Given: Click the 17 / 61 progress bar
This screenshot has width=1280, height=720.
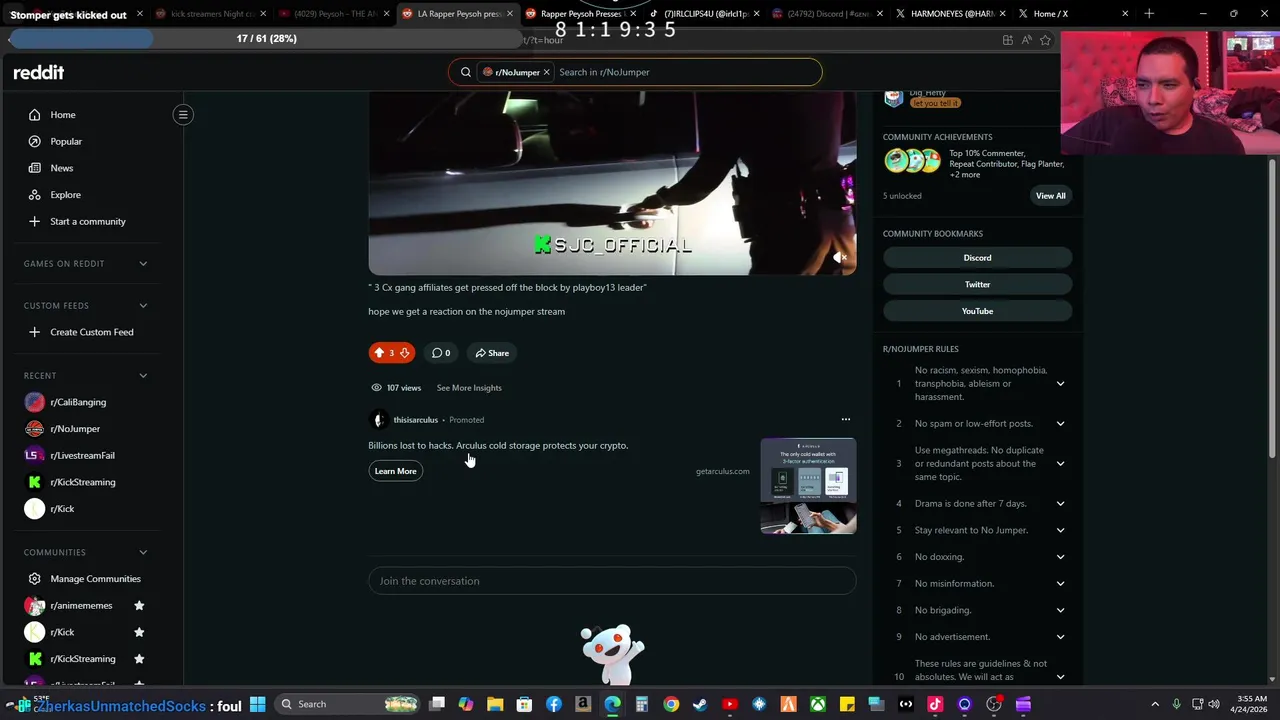Looking at the screenshot, I should [266, 39].
